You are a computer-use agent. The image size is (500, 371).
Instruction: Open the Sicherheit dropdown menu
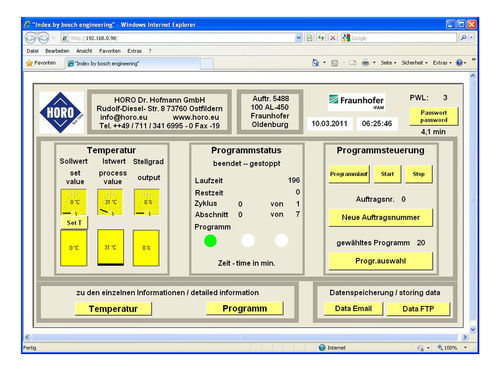(x=415, y=63)
